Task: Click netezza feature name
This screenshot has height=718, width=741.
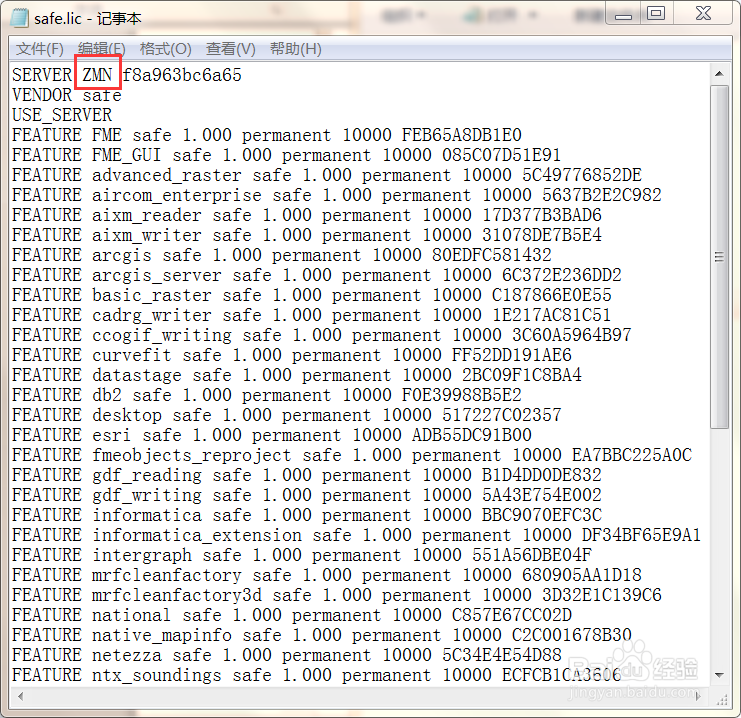Action: (127, 655)
